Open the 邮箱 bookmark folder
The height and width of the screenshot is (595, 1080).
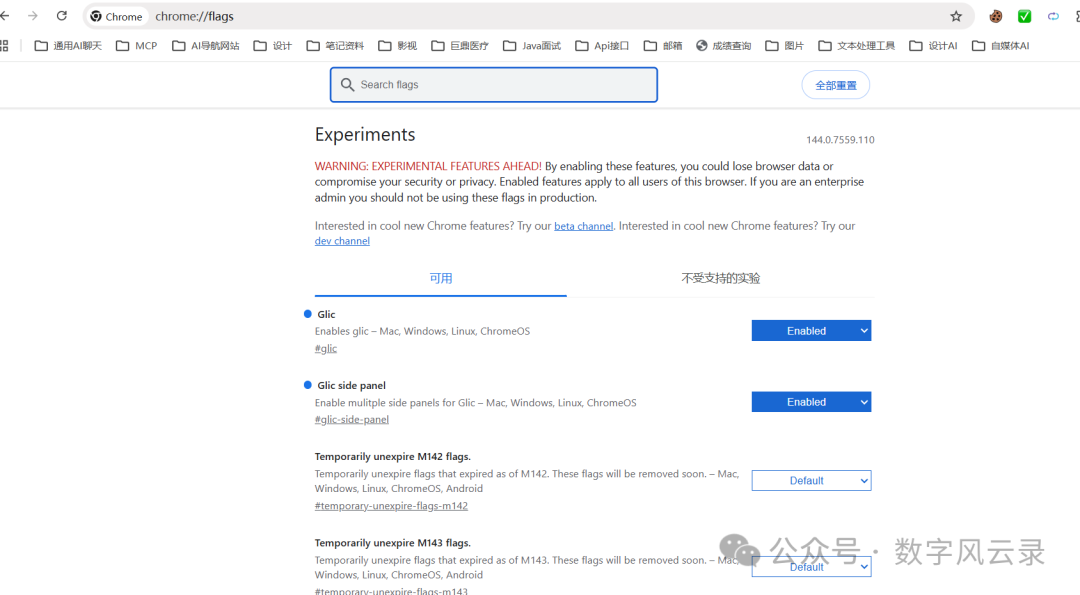tap(663, 45)
